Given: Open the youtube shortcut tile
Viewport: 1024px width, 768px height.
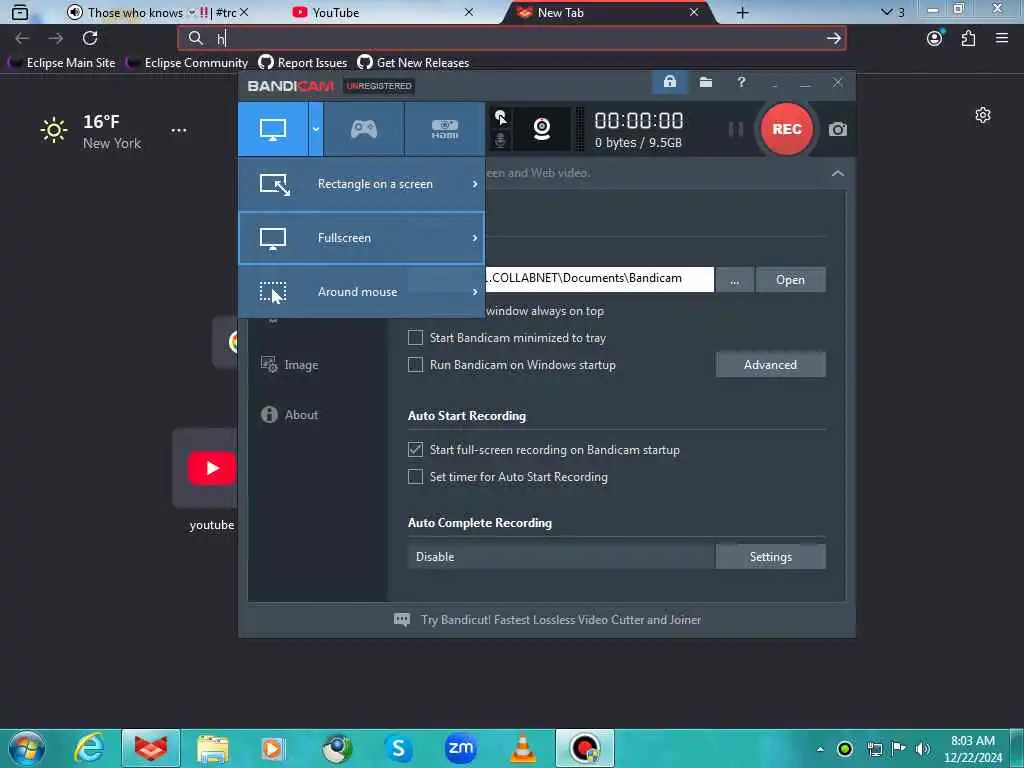Looking at the screenshot, I should (x=204, y=468).
